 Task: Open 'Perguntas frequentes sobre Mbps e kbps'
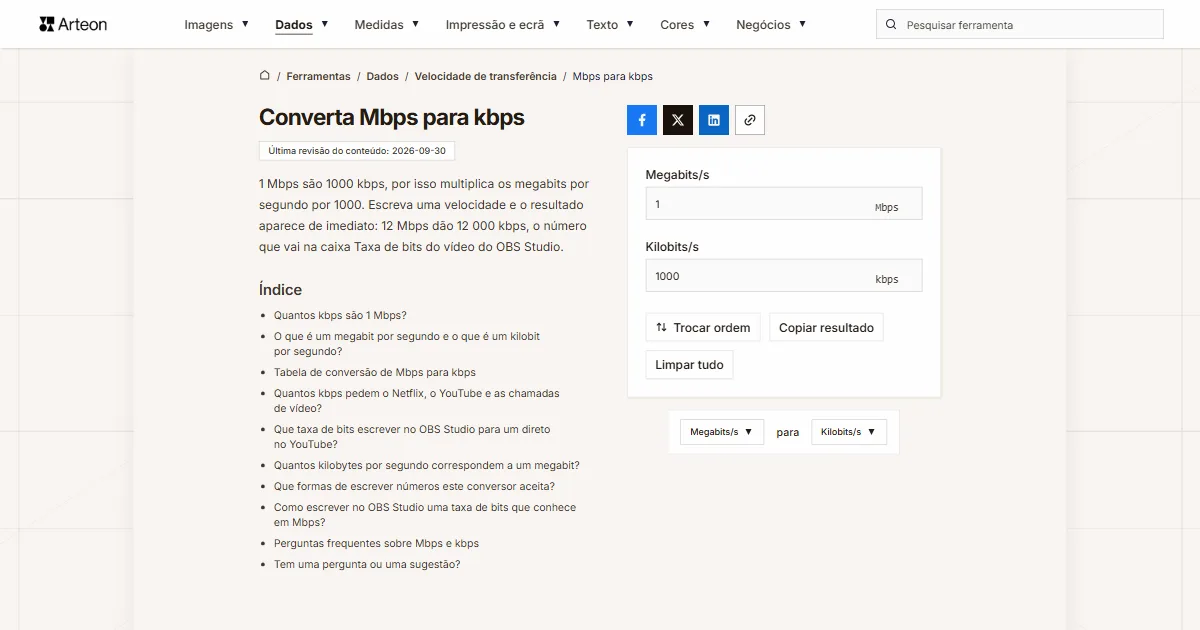pos(376,544)
